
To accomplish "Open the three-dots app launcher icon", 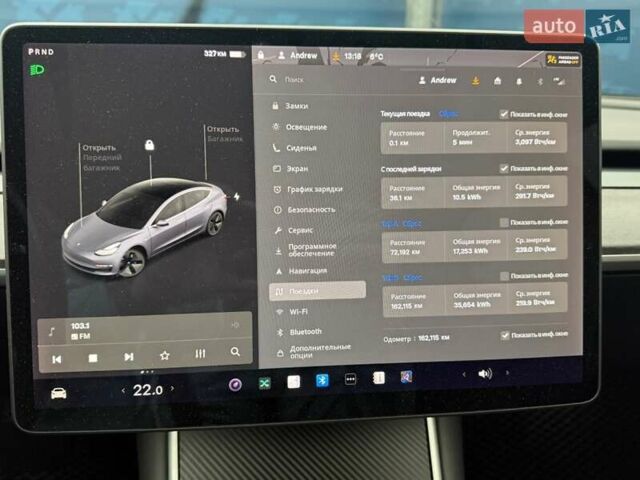I will 350,380.
